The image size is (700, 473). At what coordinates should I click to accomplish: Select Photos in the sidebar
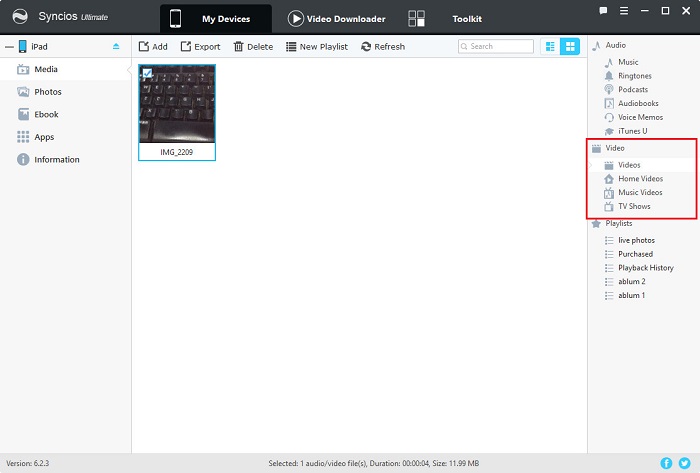(66, 92)
